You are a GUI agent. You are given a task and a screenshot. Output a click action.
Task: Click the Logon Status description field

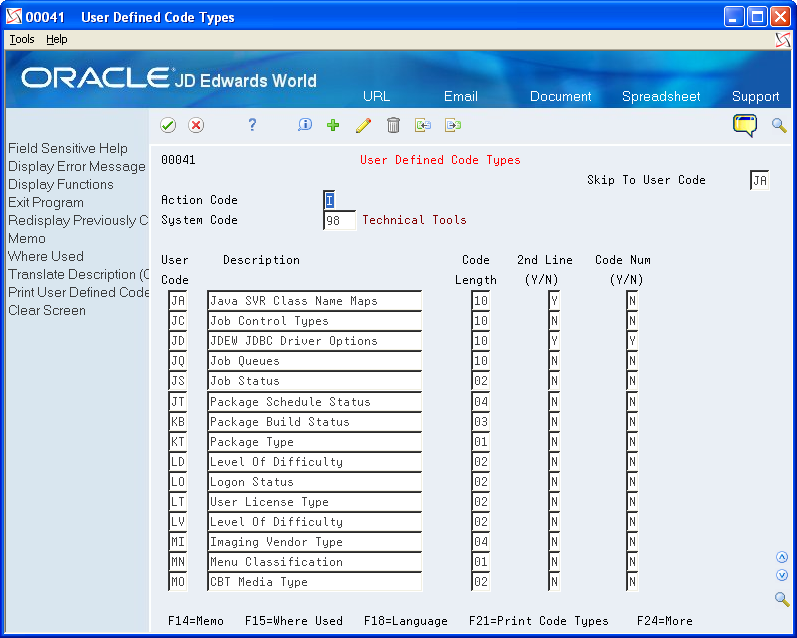pyautogui.click(x=315, y=481)
